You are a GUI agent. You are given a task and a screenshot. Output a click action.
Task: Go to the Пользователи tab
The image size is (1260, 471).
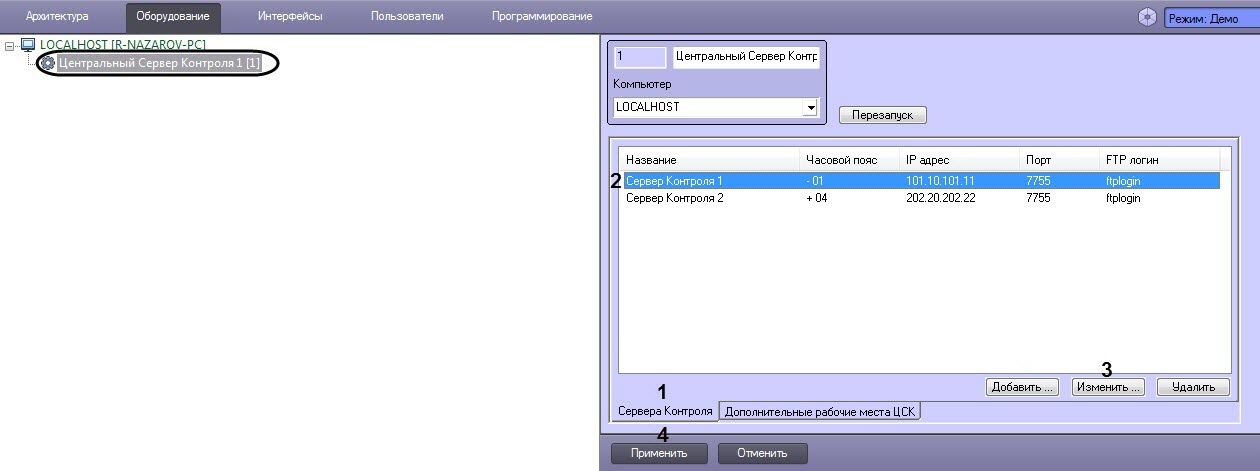[x=407, y=16]
